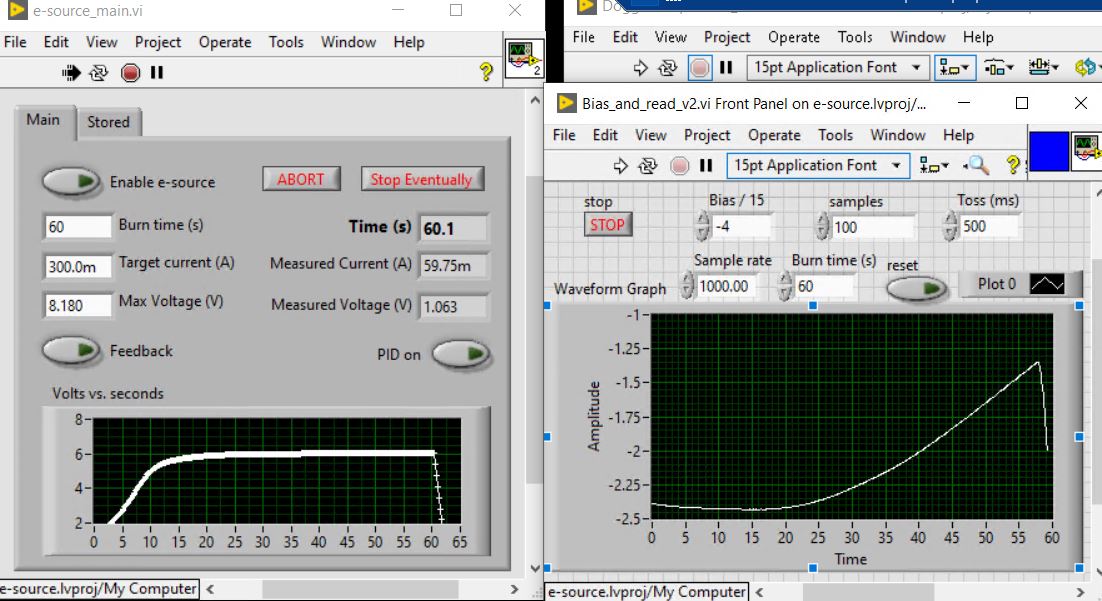
Task: Pause execution in the e-source_main toolbar
Action: pyautogui.click(x=157, y=72)
